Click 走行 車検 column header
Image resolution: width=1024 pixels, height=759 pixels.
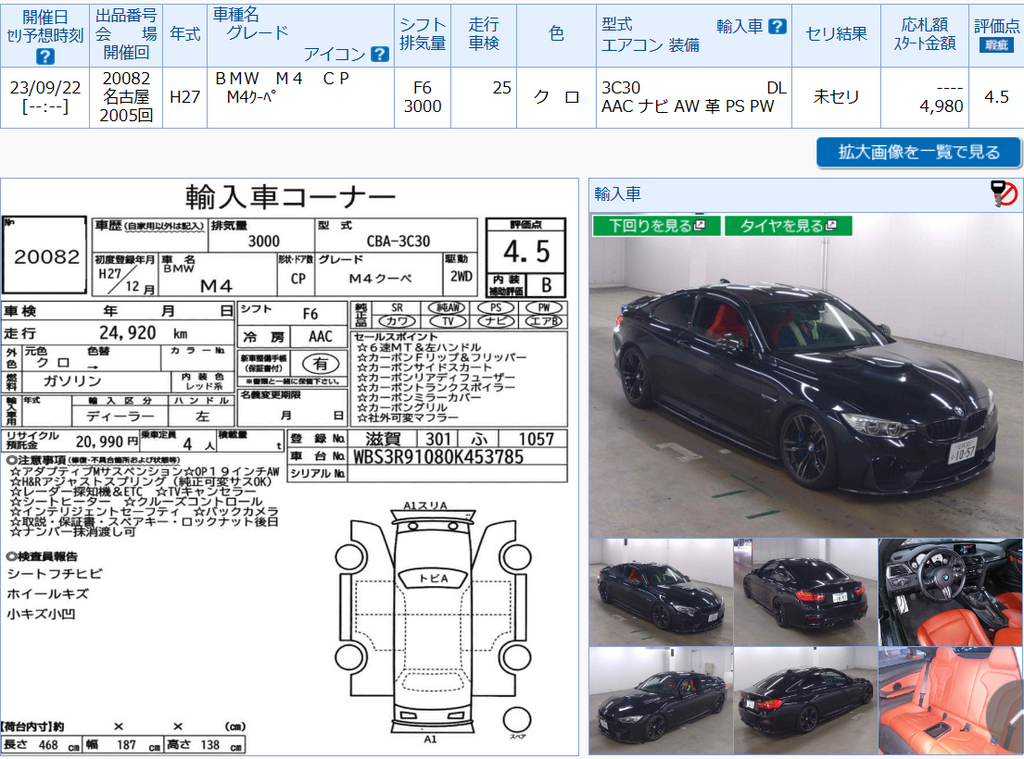[x=483, y=34]
